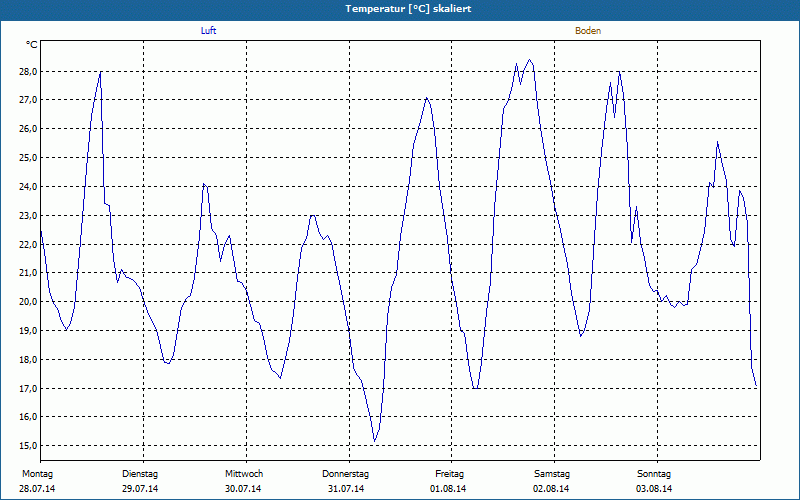This screenshot has width=800, height=500.
Task: Click the 27,0 y-axis value
Action: (28, 100)
